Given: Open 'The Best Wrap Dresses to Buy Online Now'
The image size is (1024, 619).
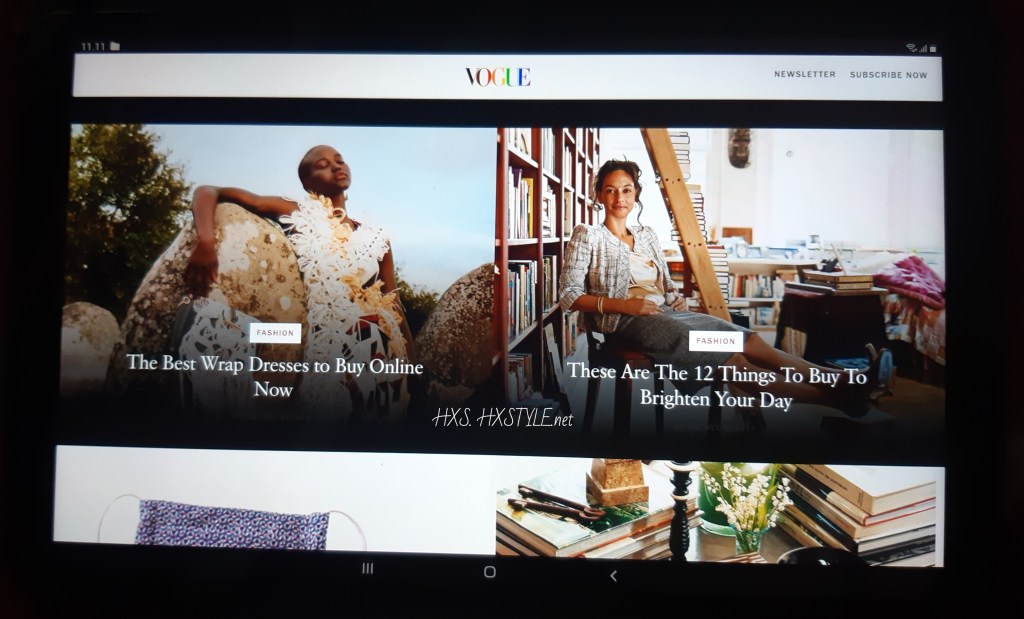Looking at the screenshot, I should [x=274, y=377].
